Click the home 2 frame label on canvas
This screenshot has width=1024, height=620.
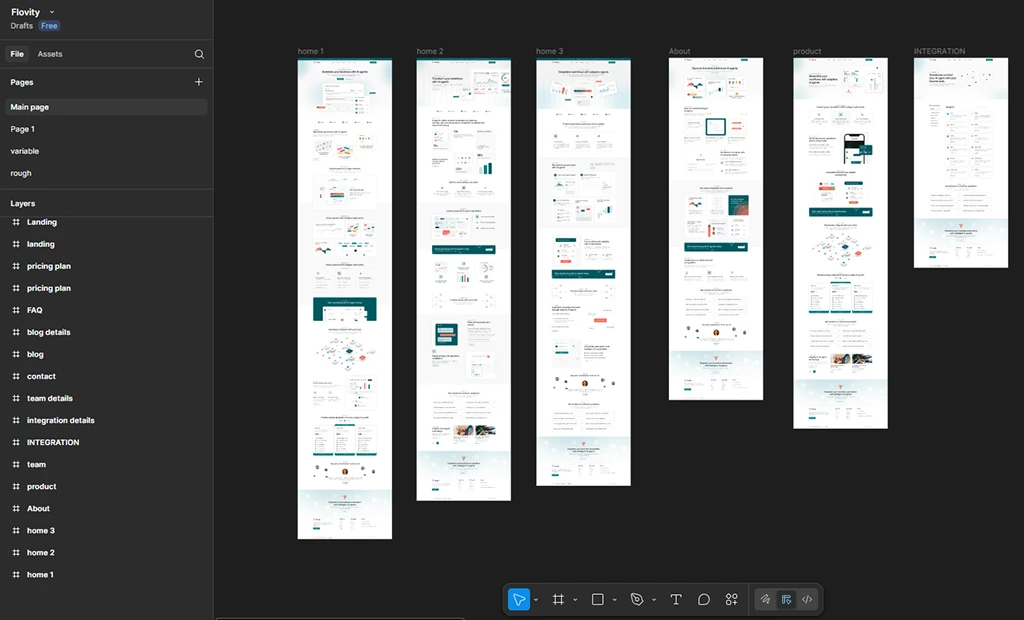(430, 51)
